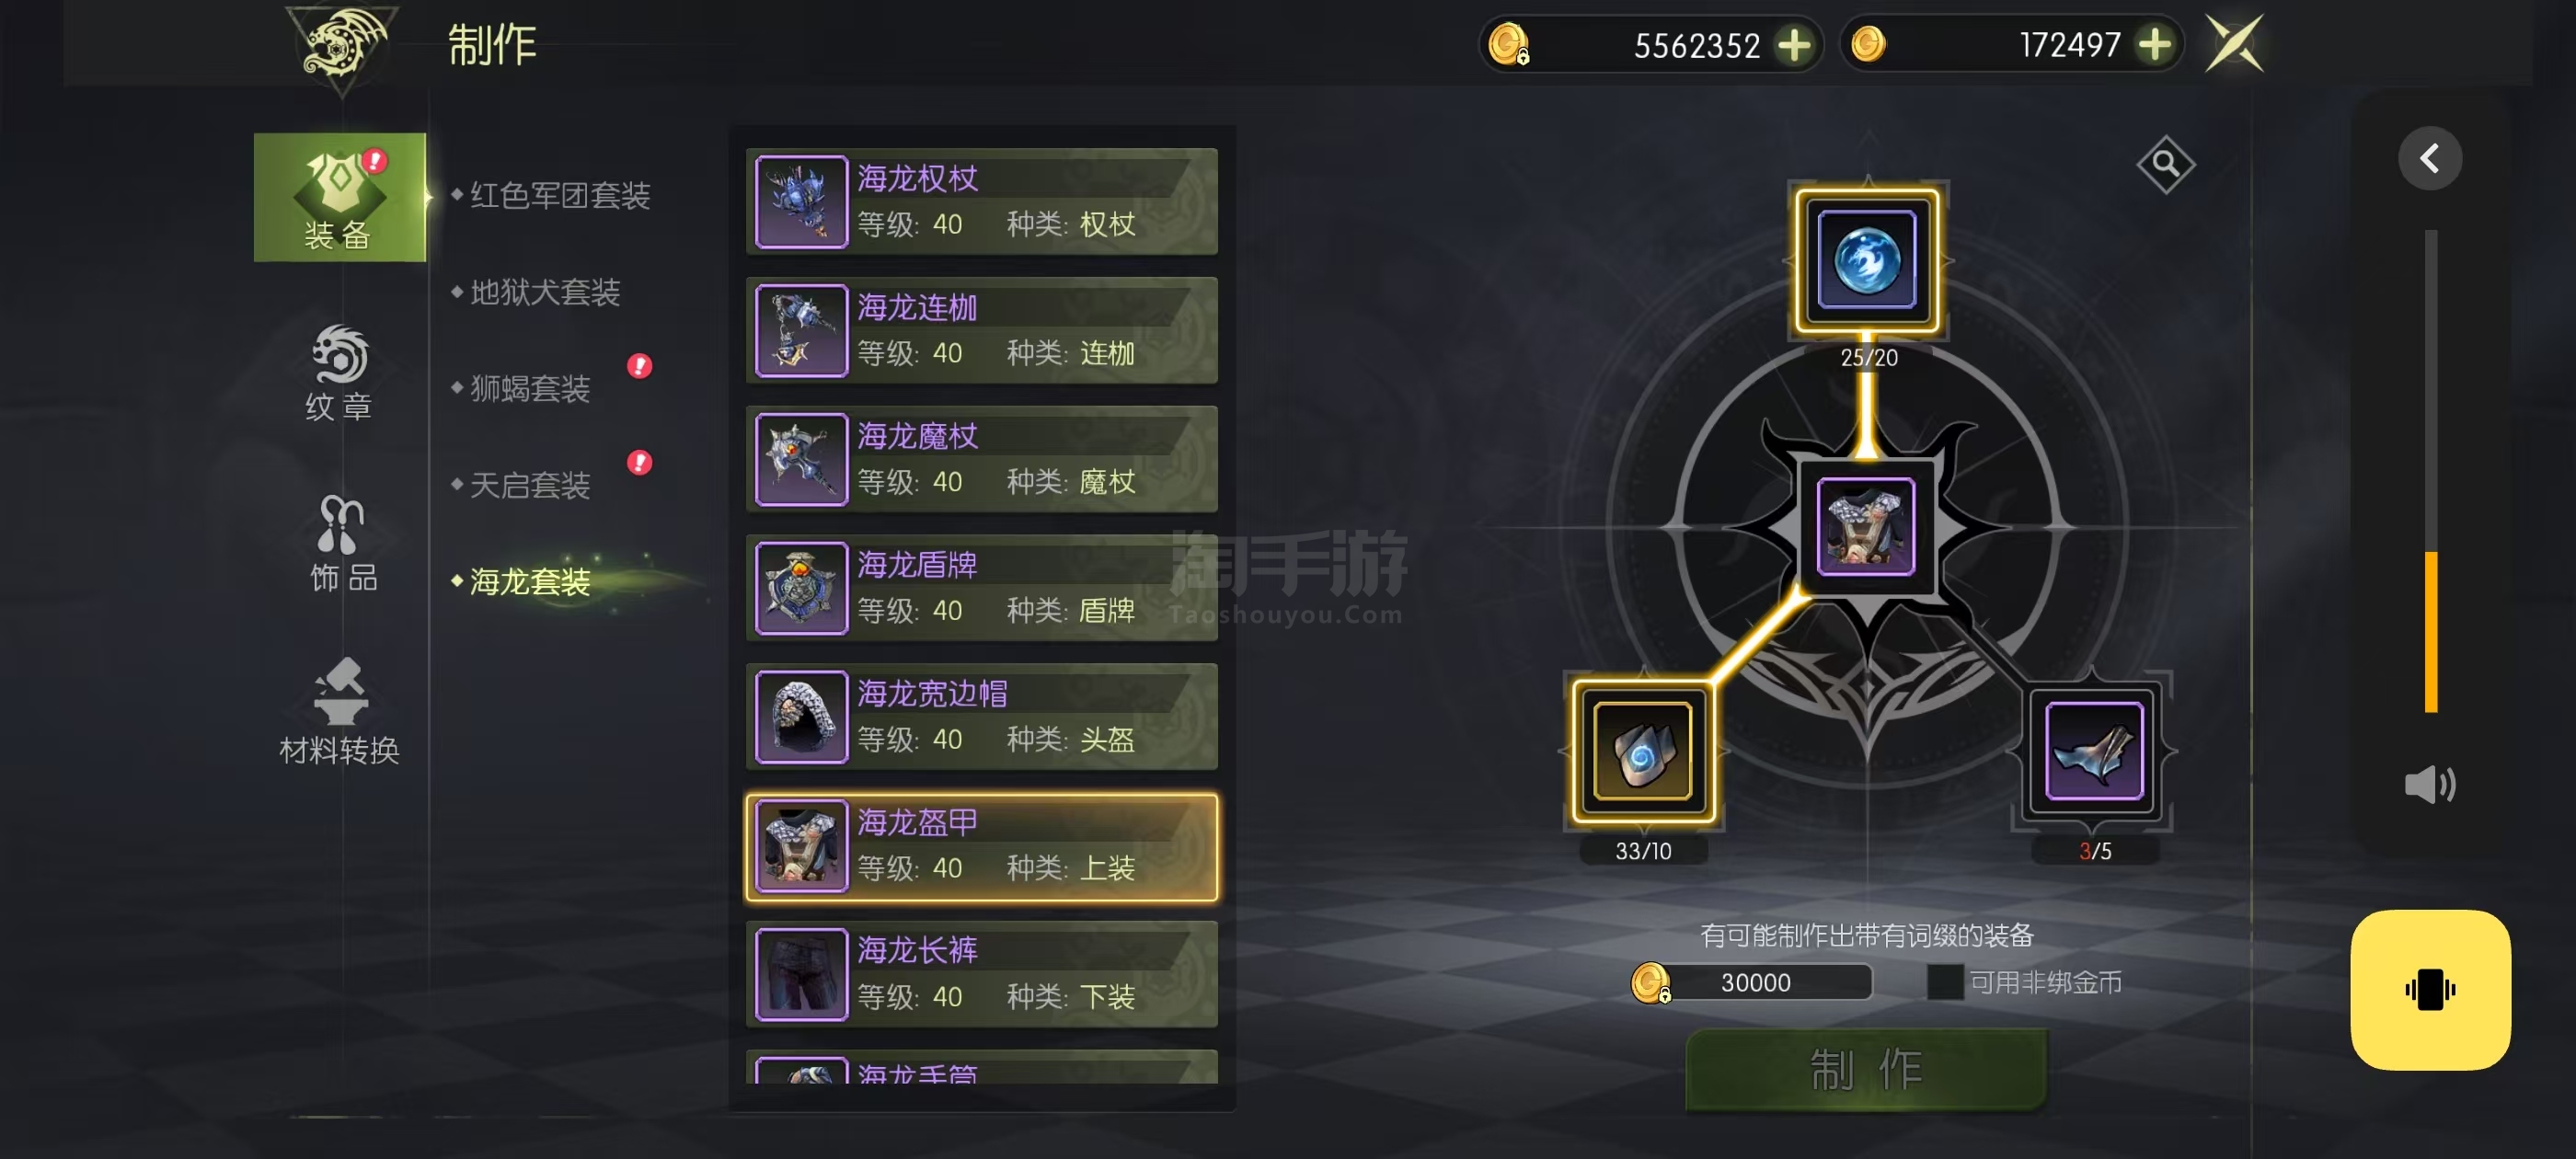The image size is (2576, 1159).
Task: Enable the 可用非绑金币 checkbox
Action: 1944,982
